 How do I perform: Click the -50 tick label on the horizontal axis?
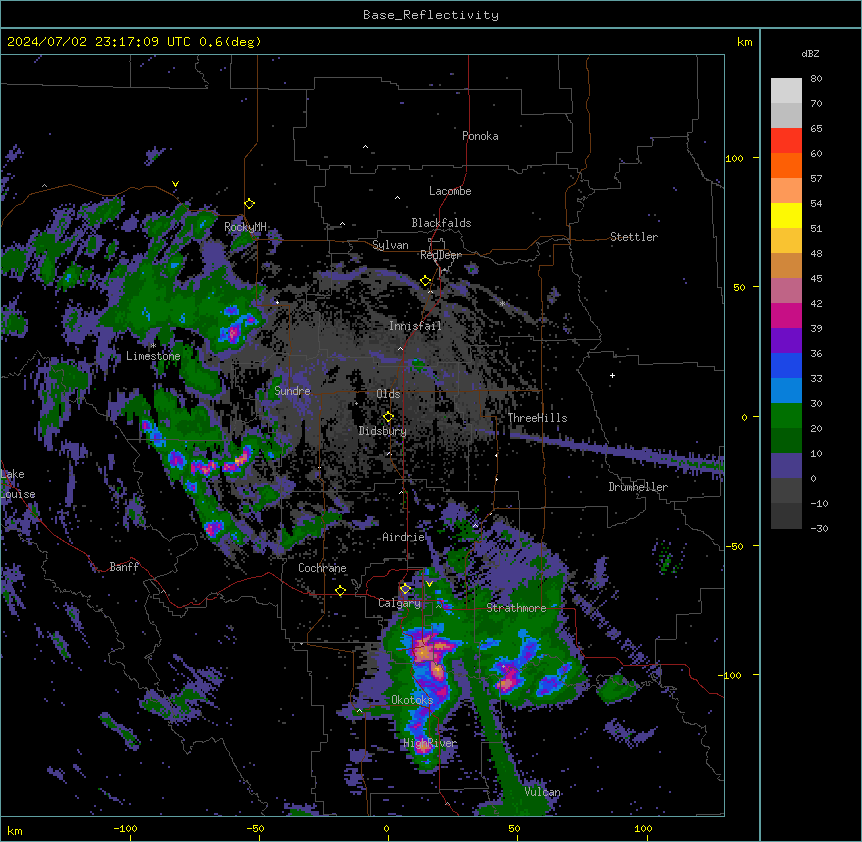[x=255, y=828]
